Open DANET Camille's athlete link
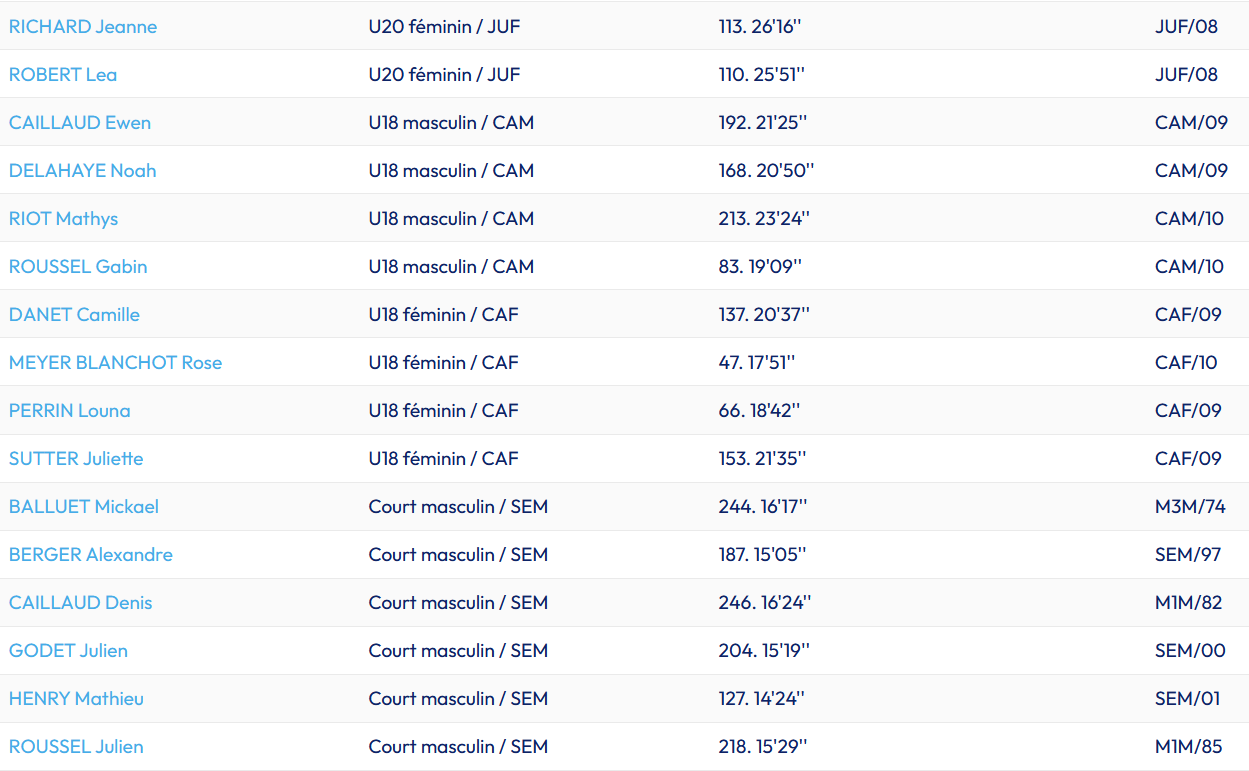This screenshot has height=771, width=1249. pos(74,315)
